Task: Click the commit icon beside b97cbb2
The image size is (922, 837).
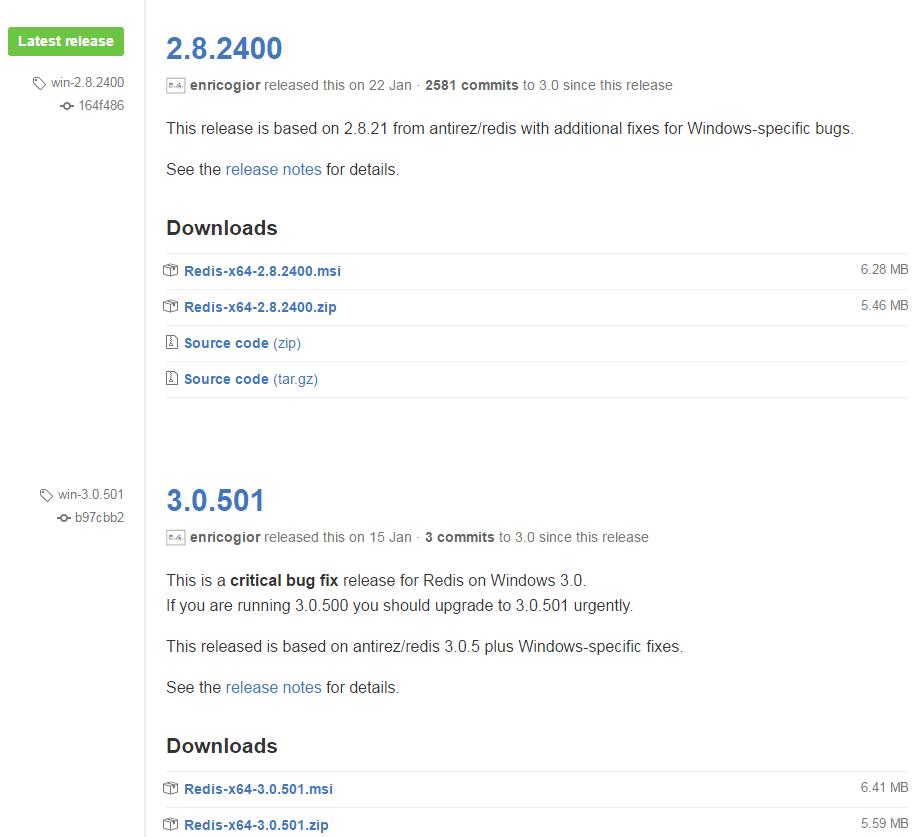Action: coord(64,518)
